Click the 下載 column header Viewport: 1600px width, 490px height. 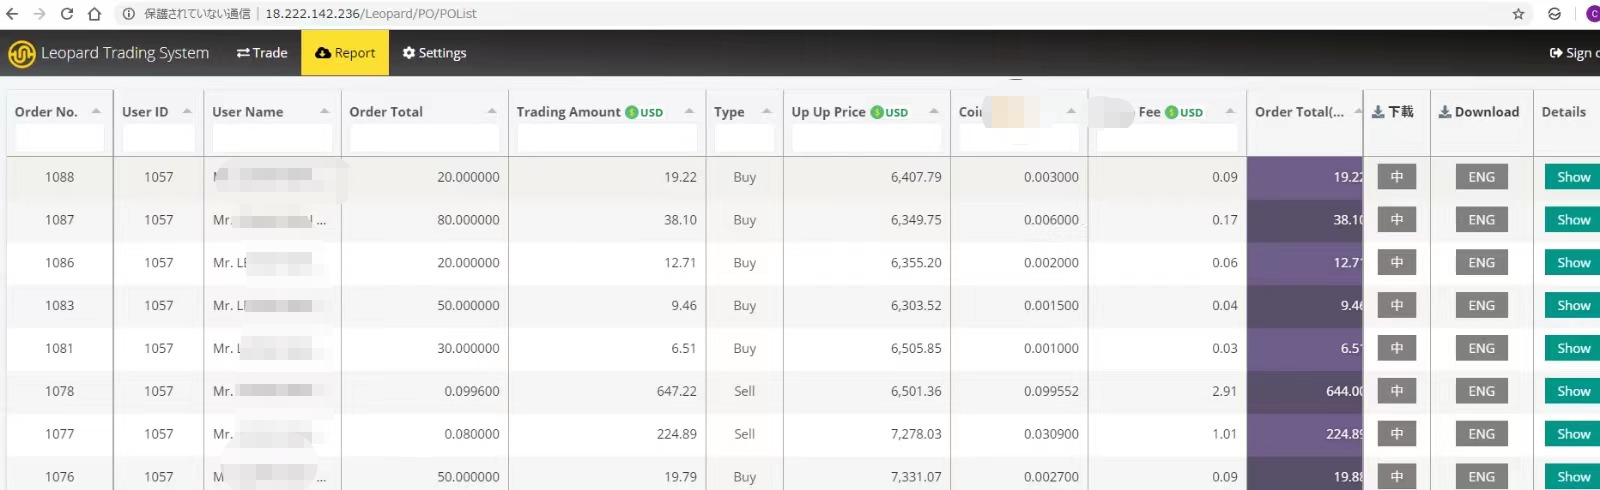tap(1392, 112)
